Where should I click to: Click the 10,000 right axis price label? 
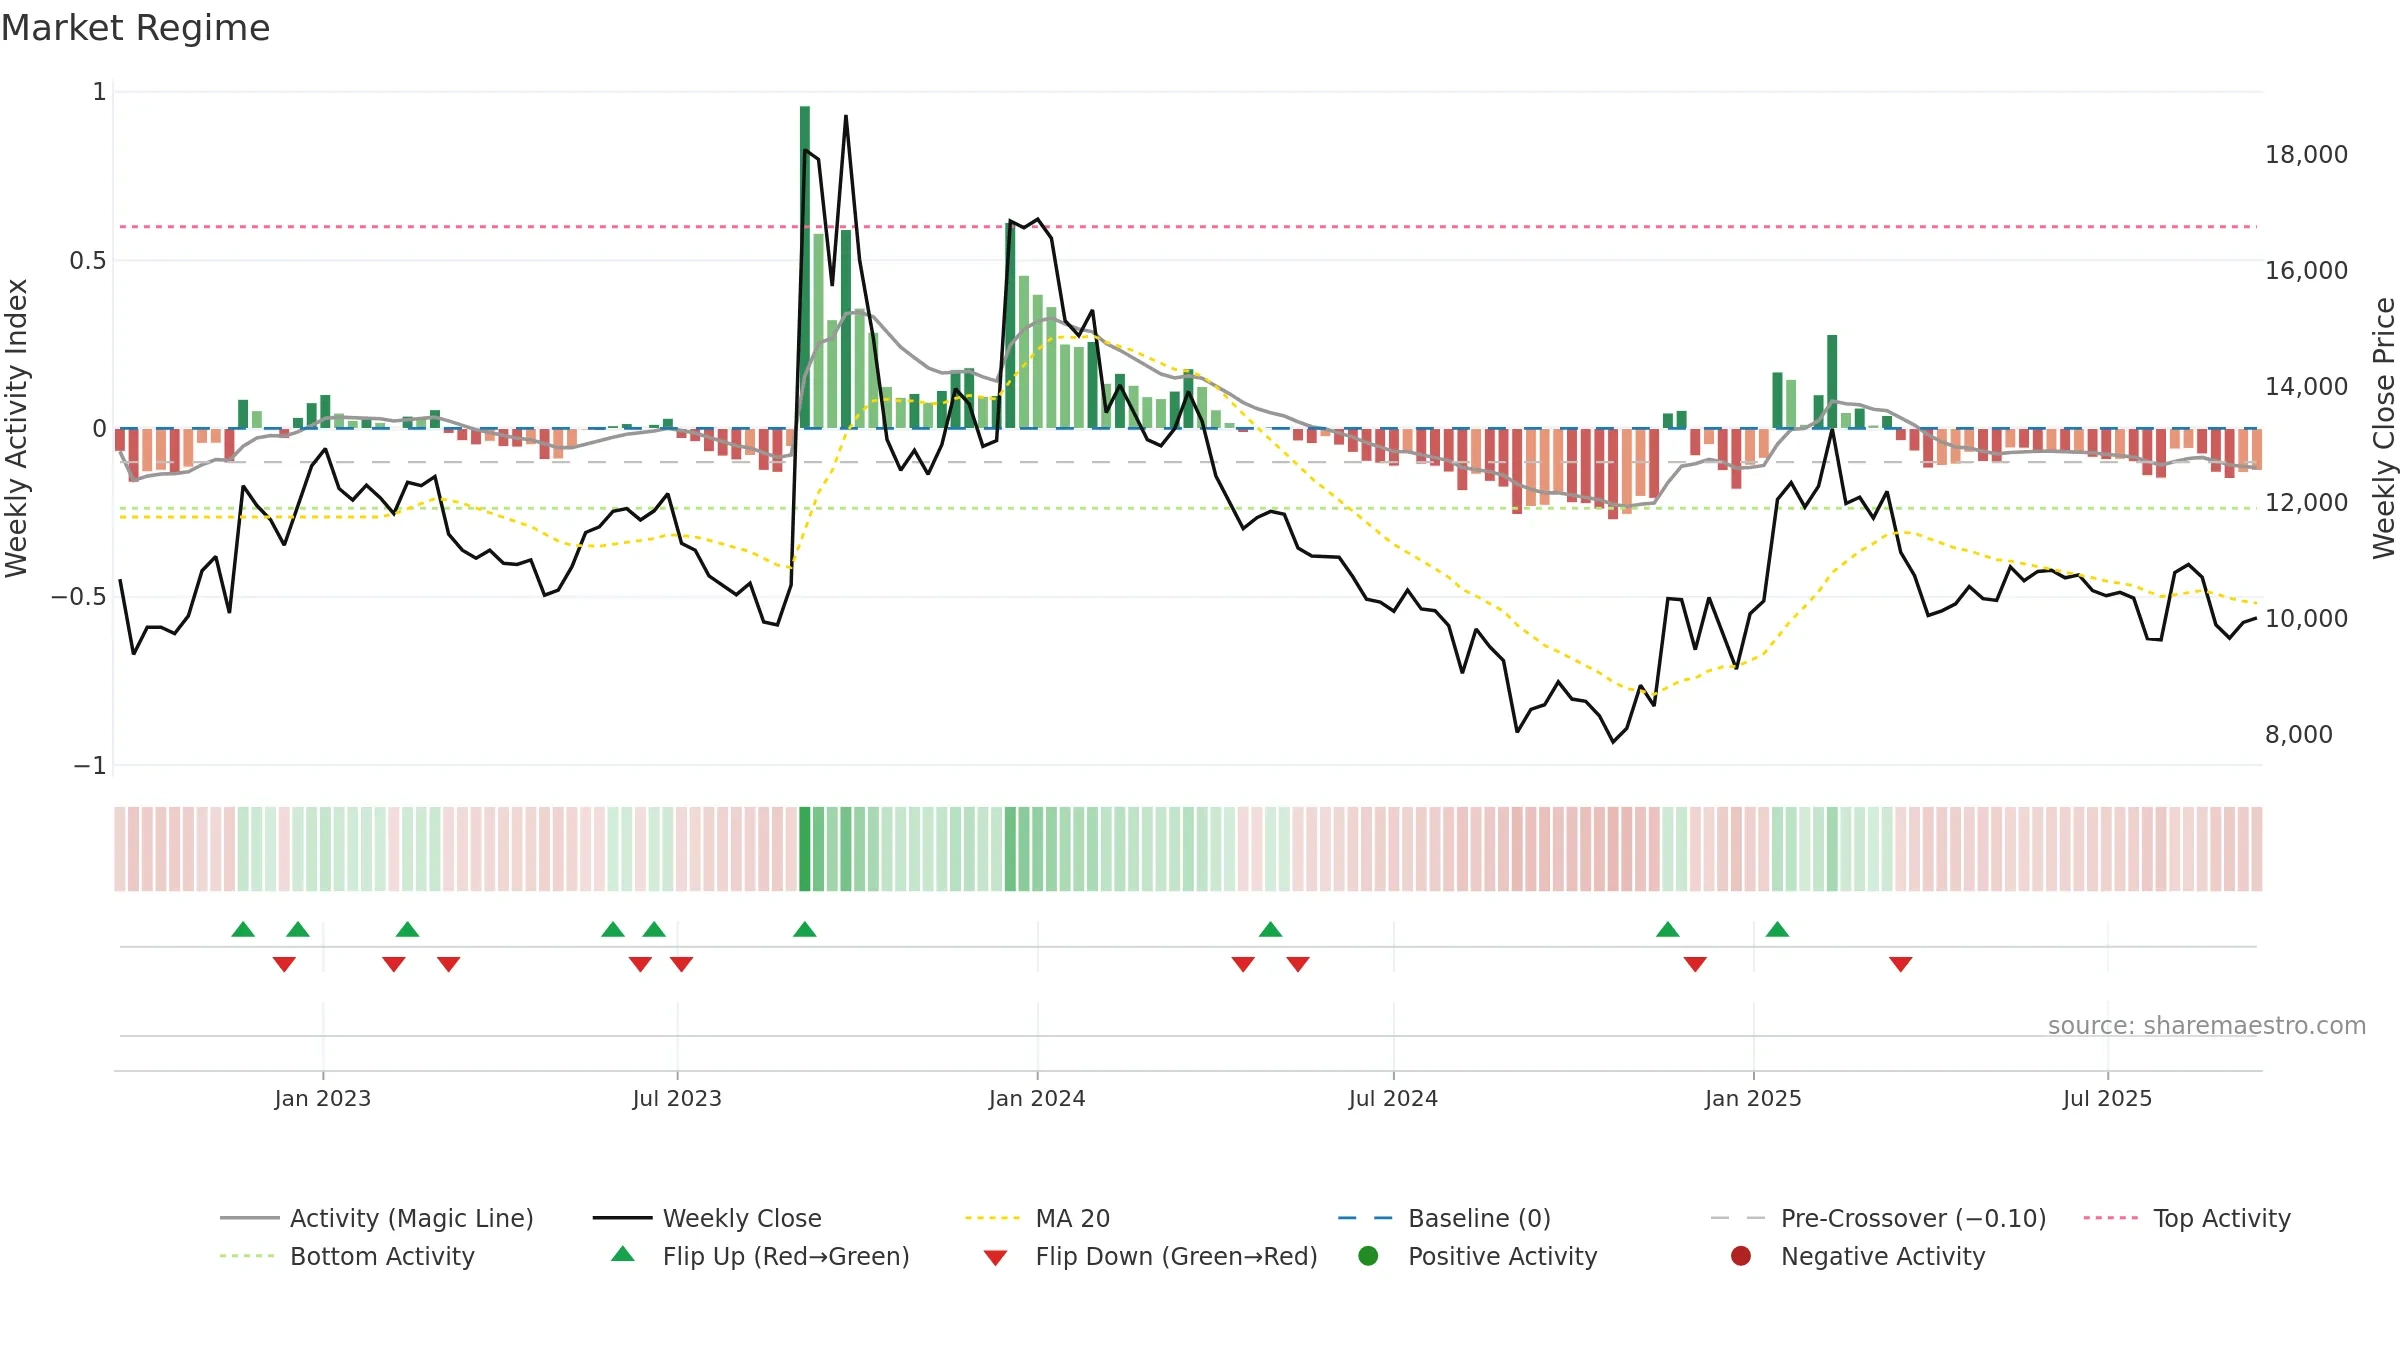click(x=2306, y=619)
